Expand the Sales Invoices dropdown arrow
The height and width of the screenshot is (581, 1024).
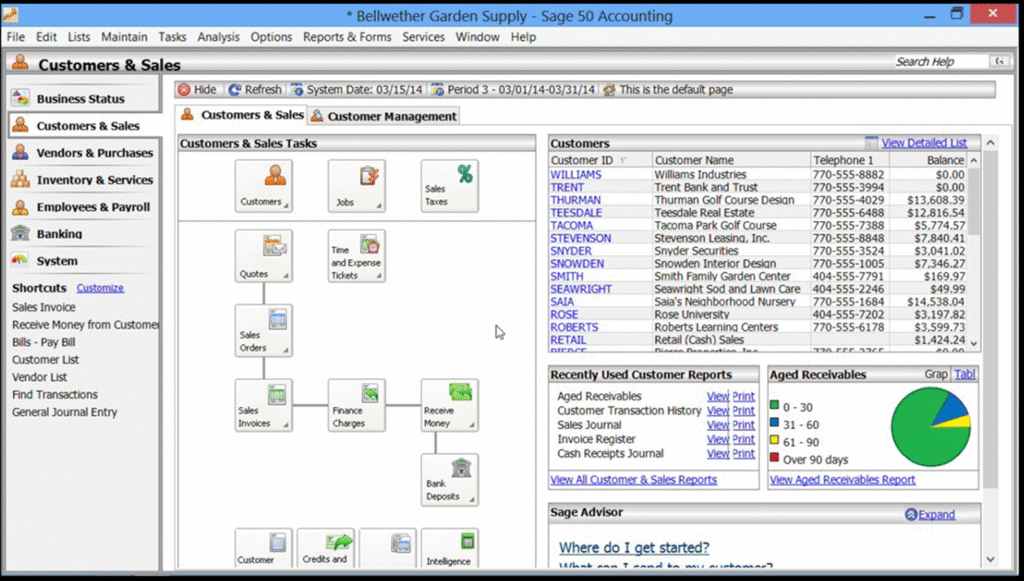coord(285,425)
